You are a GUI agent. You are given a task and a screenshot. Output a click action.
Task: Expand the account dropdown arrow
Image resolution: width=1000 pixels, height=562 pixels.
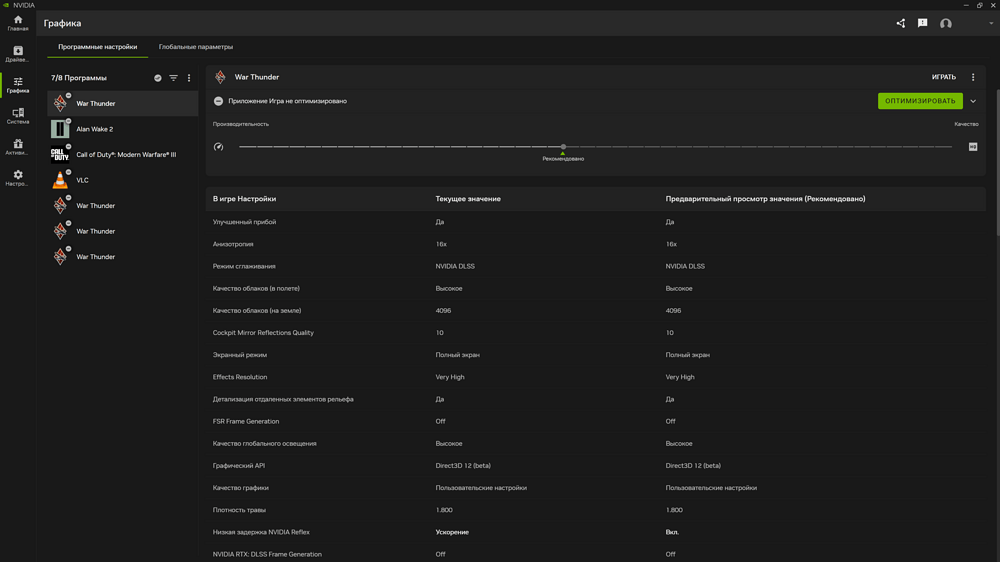point(991,24)
